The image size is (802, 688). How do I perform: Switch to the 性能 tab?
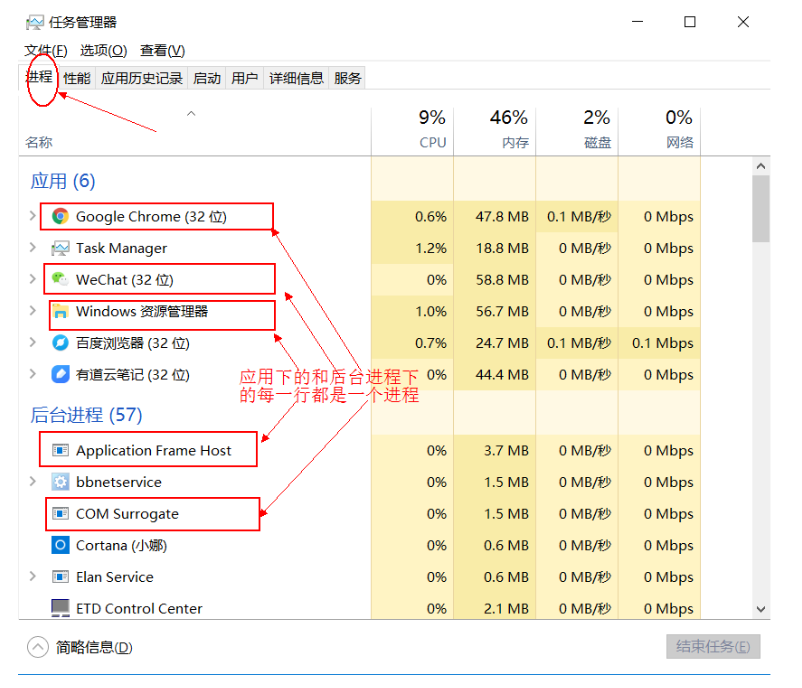coord(77,78)
